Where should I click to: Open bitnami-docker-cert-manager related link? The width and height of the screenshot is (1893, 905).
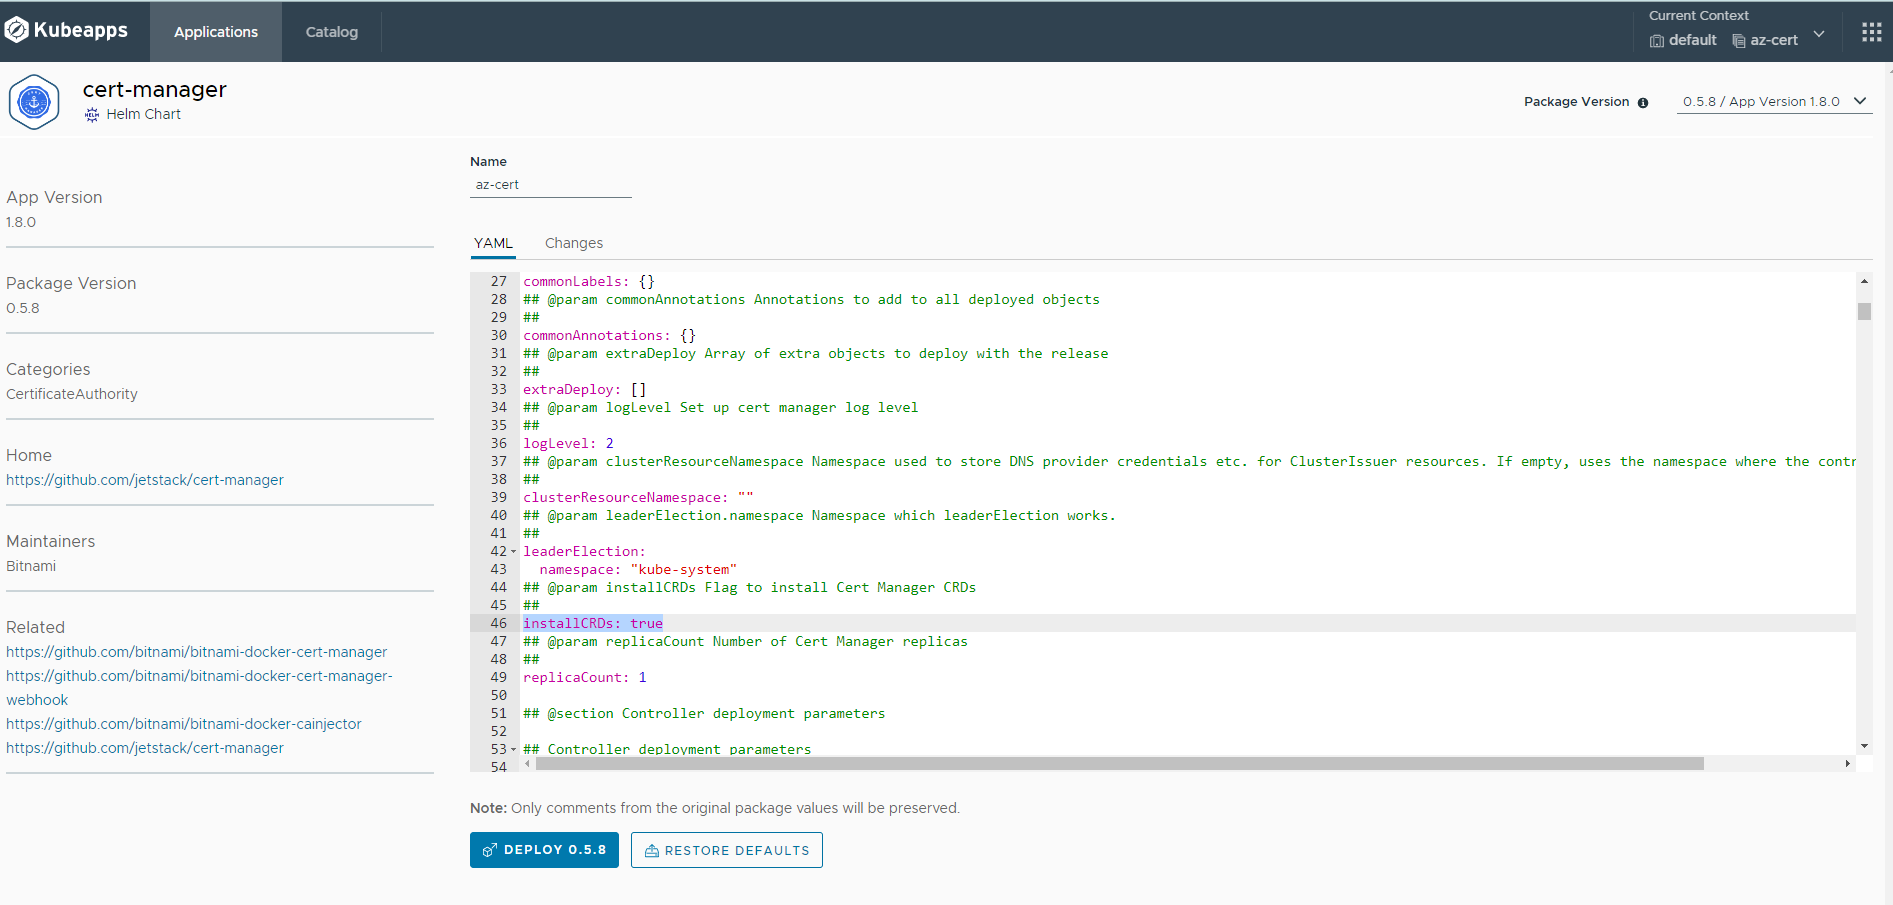tap(196, 652)
